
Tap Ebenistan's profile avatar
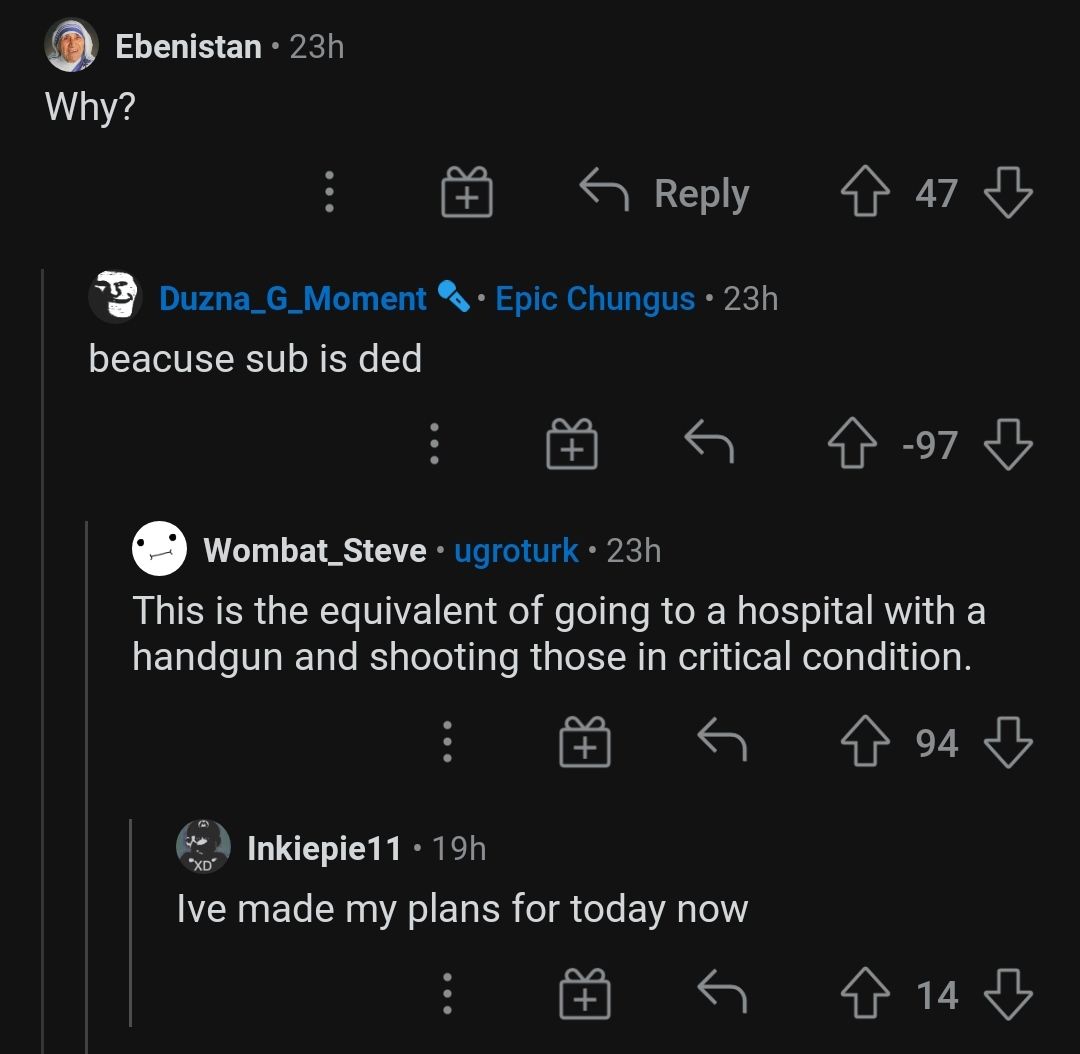[x=71, y=46]
